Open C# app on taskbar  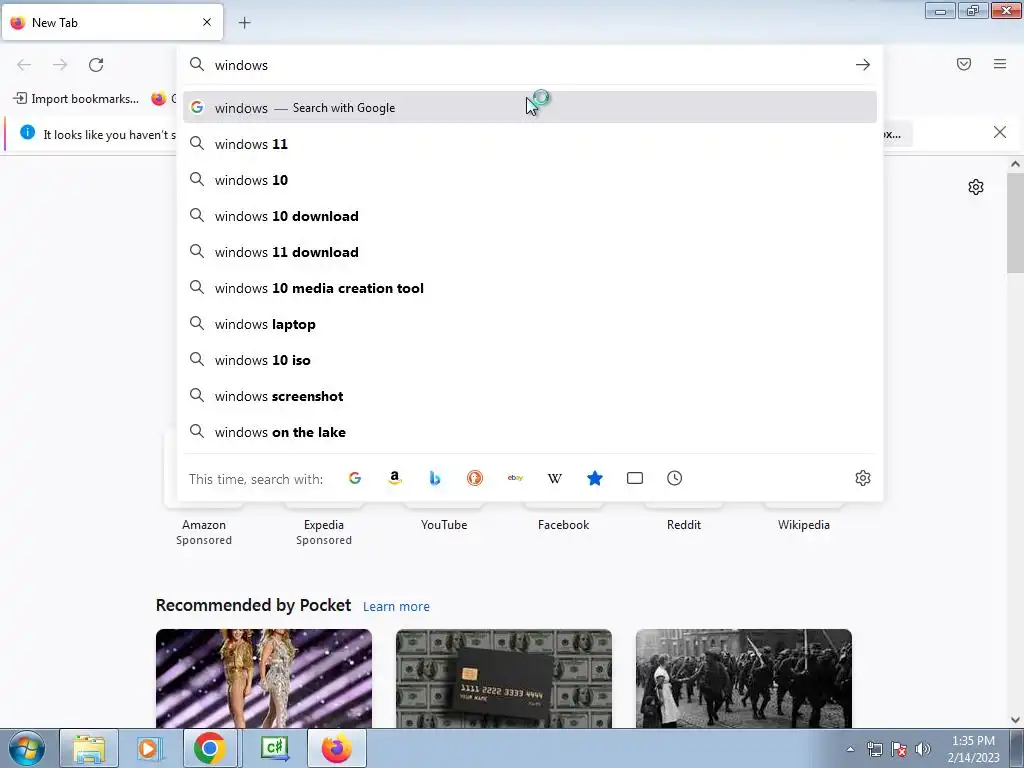(275, 748)
